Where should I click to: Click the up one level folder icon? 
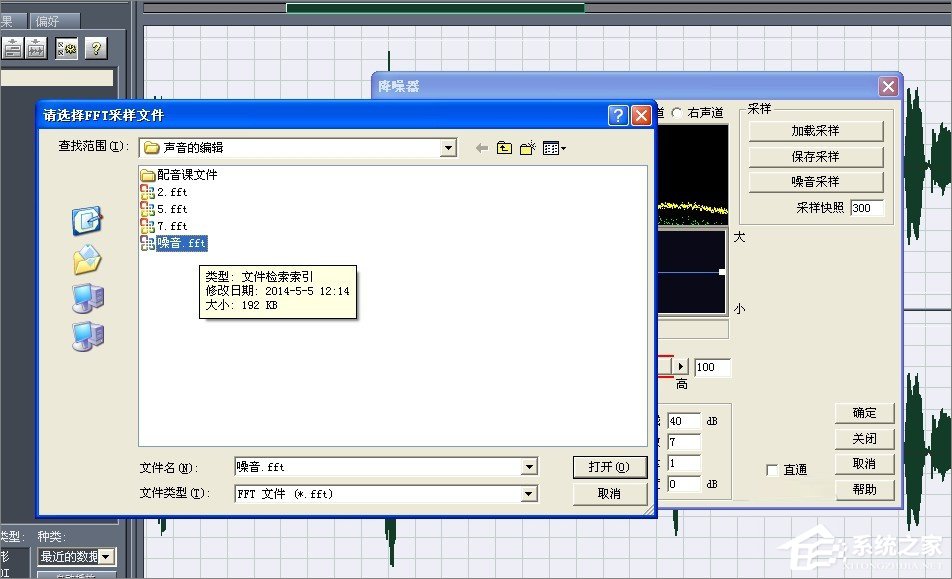(504, 147)
